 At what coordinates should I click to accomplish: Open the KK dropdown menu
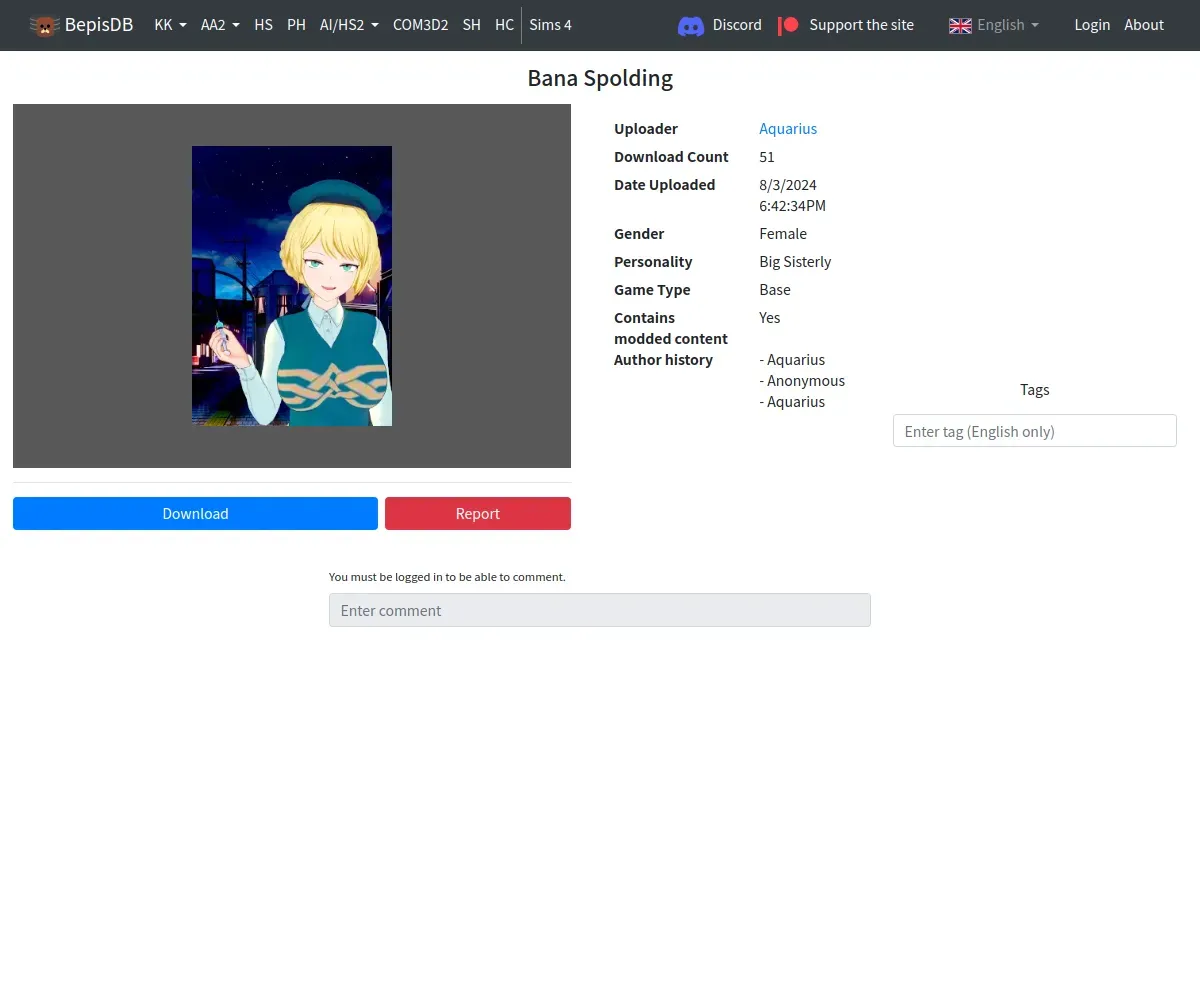click(x=170, y=25)
